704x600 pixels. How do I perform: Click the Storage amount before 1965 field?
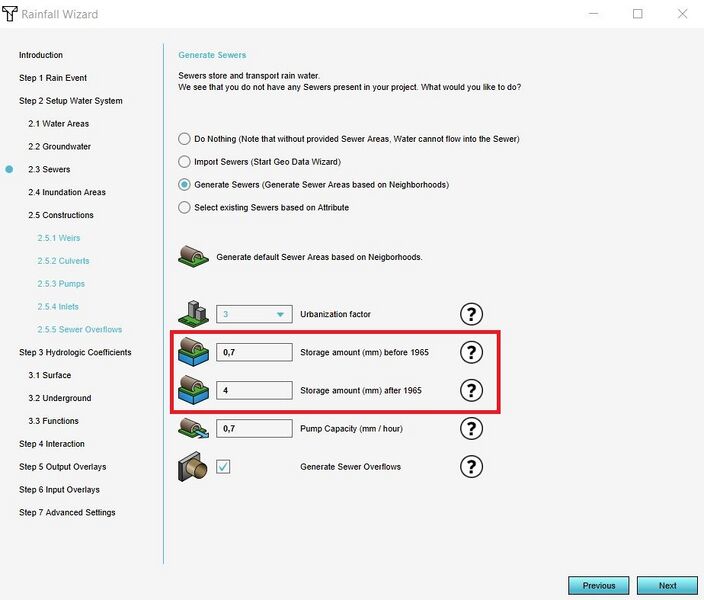[x=255, y=352]
